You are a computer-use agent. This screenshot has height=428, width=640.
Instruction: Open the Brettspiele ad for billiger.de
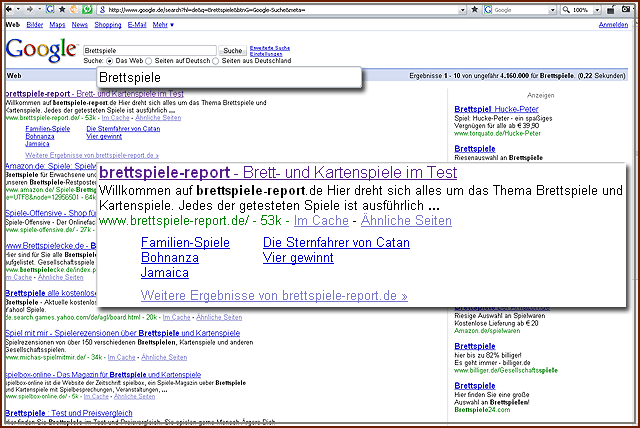[x=475, y=346]
